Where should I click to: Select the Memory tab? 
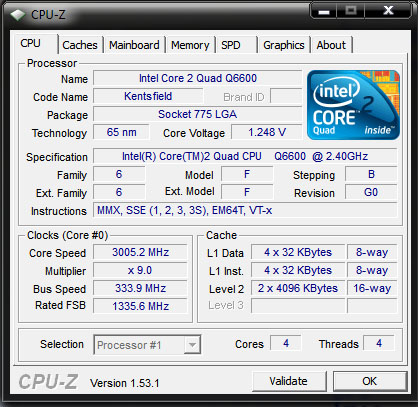click(x=190, y=45)
